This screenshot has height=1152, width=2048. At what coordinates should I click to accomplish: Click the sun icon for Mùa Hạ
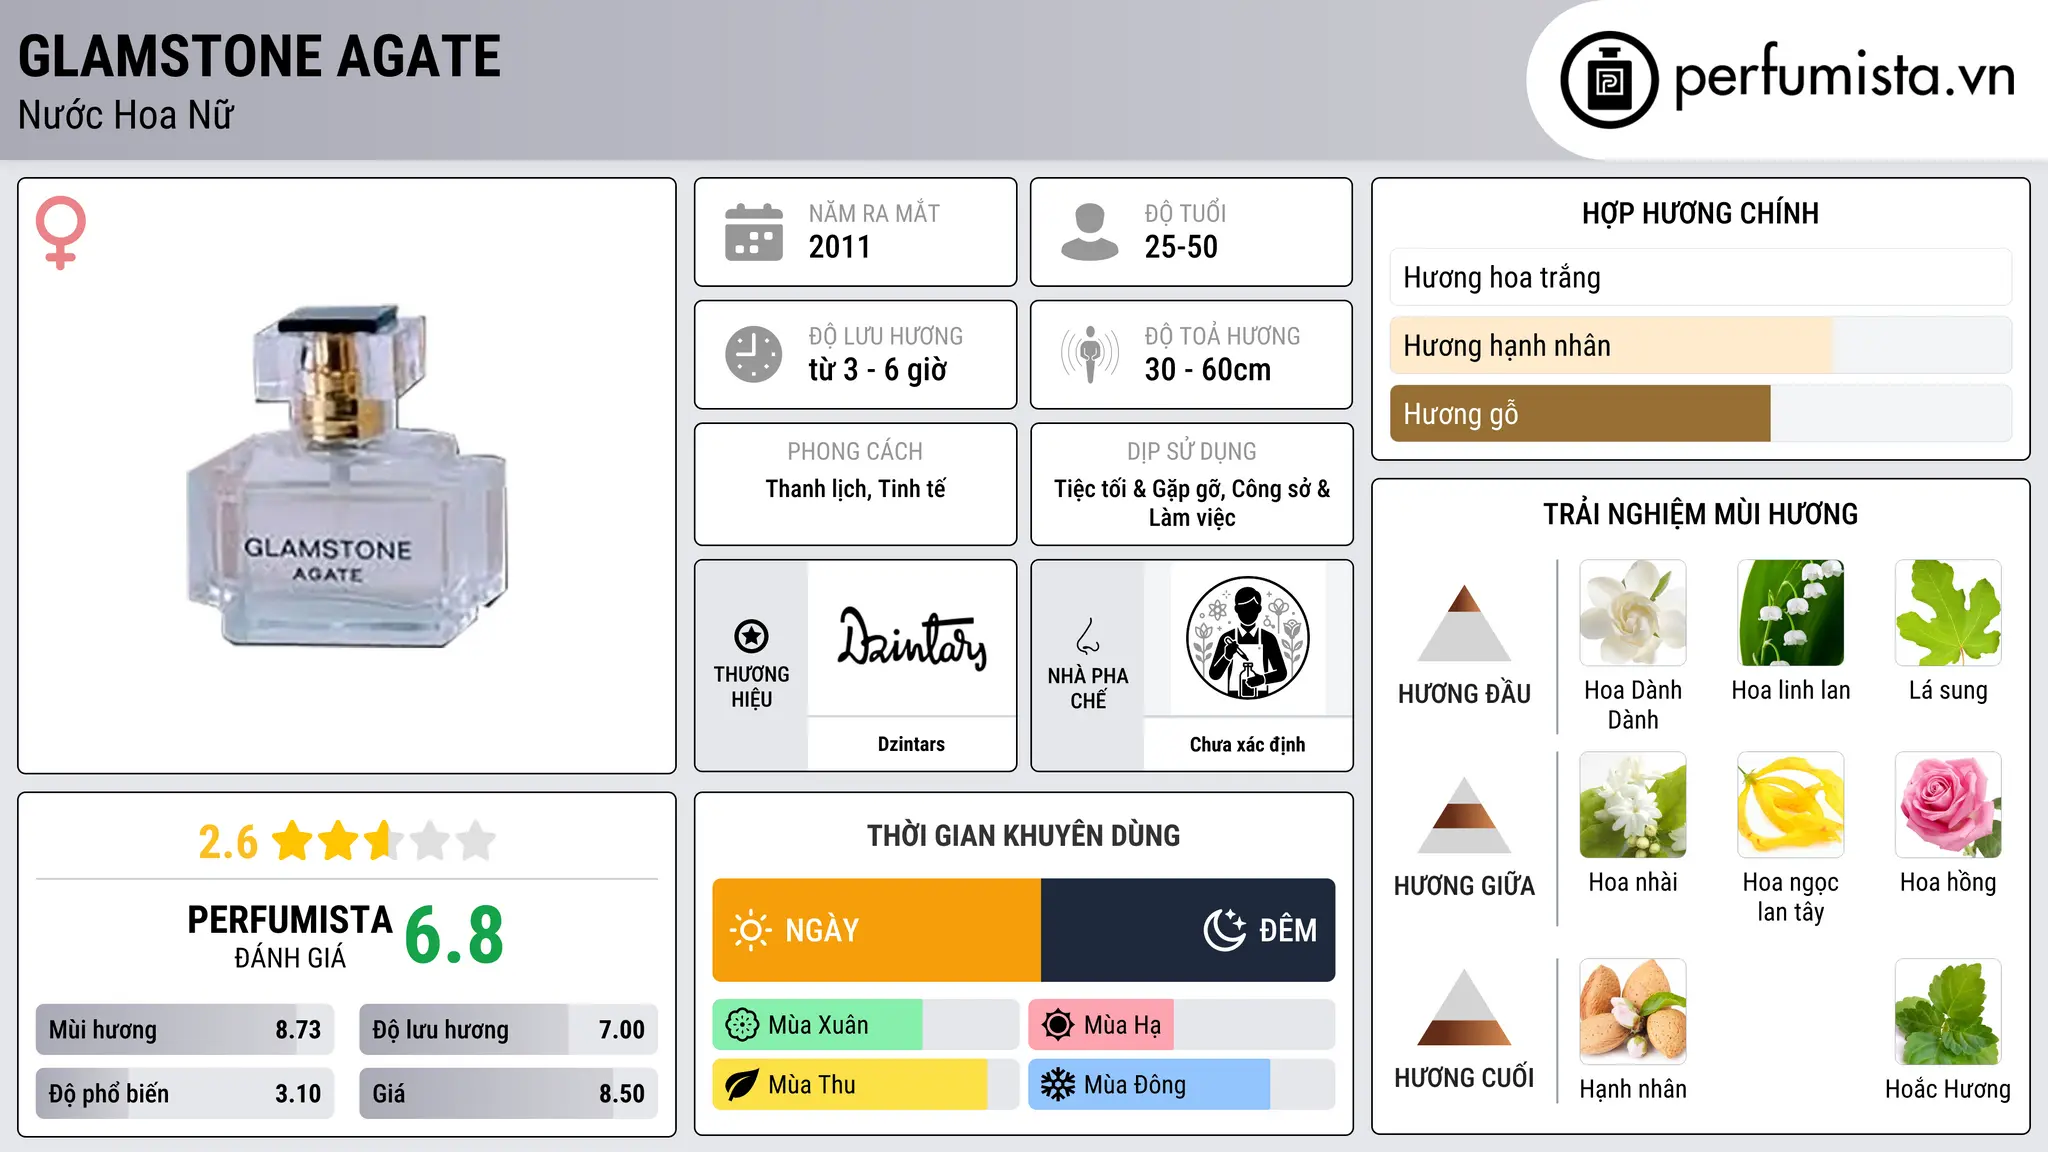click(1058, 1025)
